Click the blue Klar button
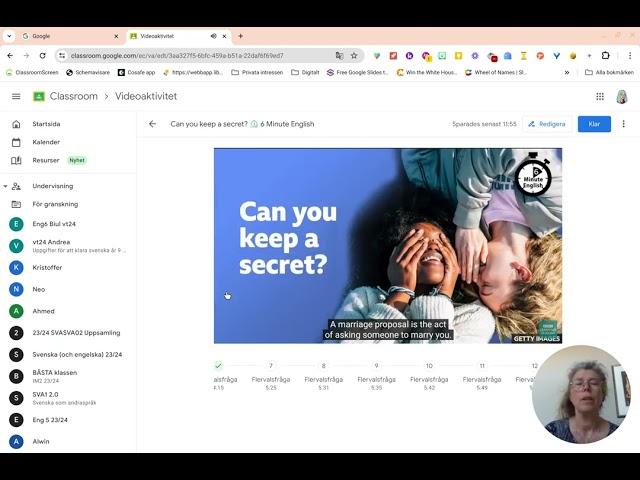The height and width of the screenshot is (480, 640). 594,124
